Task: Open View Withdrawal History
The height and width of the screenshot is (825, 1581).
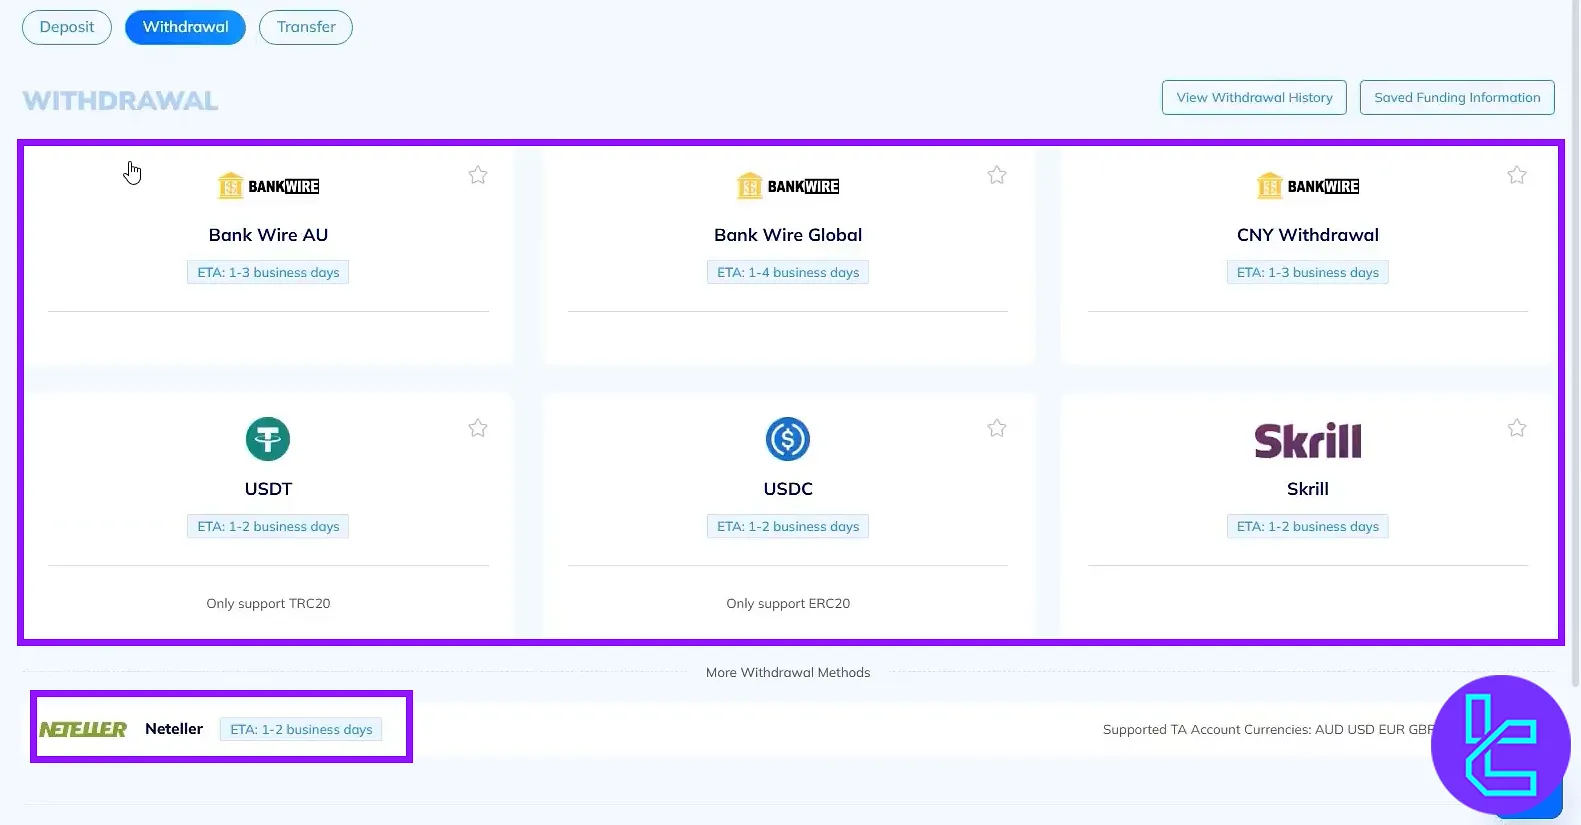Action: click(1254, 97)
